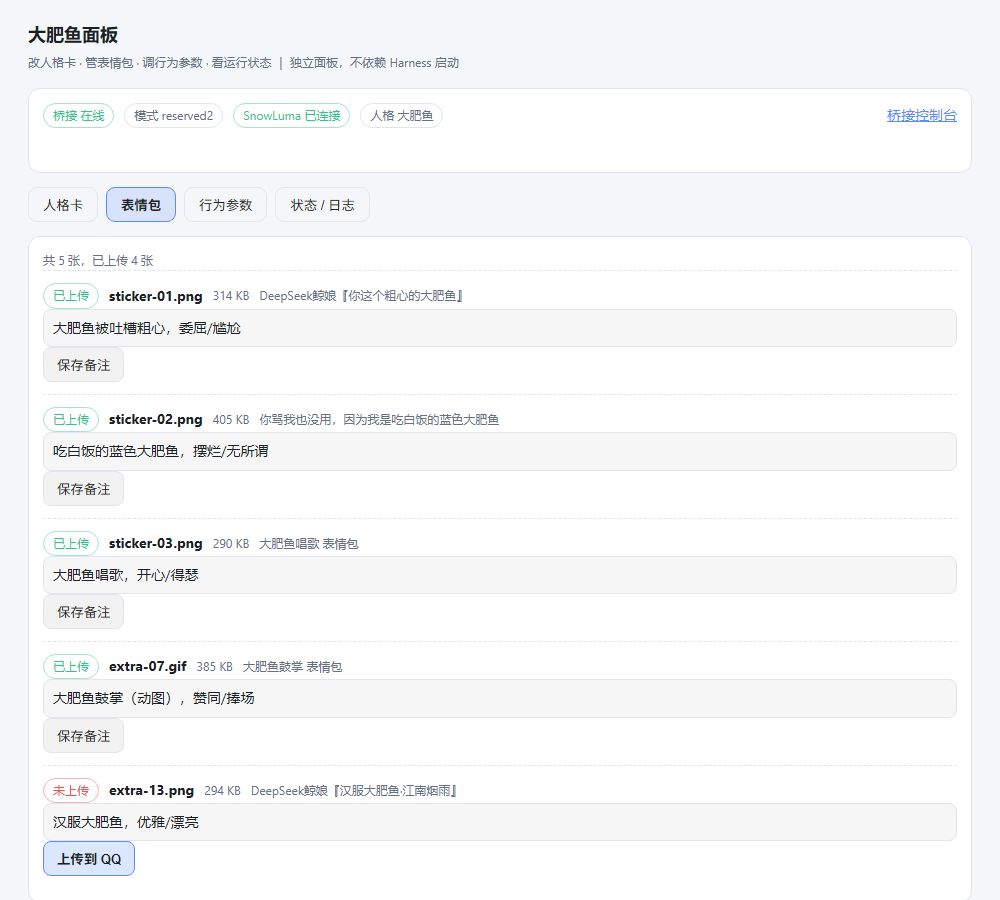Save the note for sticker-02.png

84,489
